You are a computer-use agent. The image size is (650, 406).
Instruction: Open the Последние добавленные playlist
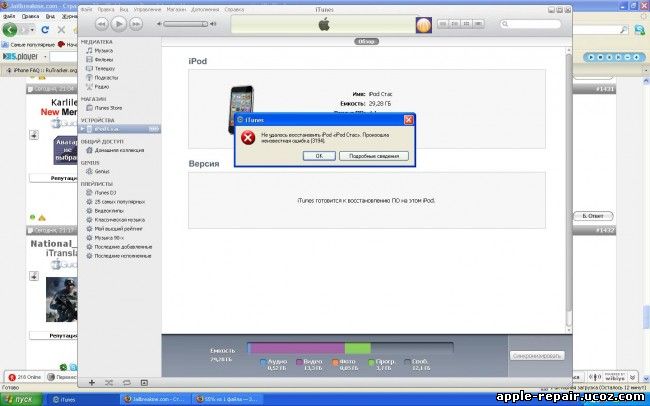[119, 247]
